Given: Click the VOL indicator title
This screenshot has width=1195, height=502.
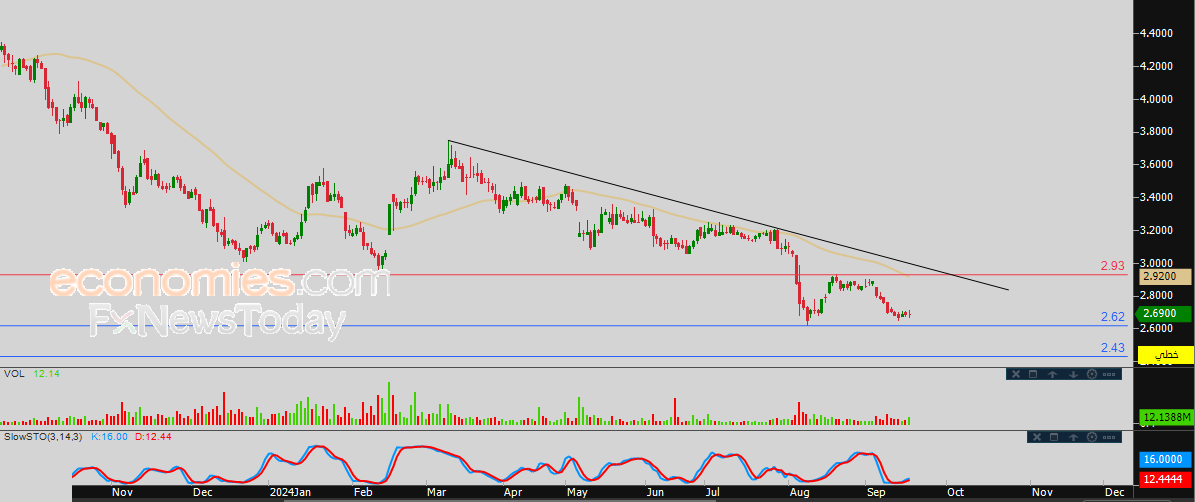Looking at the screenshot, I should click(x=14, y=374).
